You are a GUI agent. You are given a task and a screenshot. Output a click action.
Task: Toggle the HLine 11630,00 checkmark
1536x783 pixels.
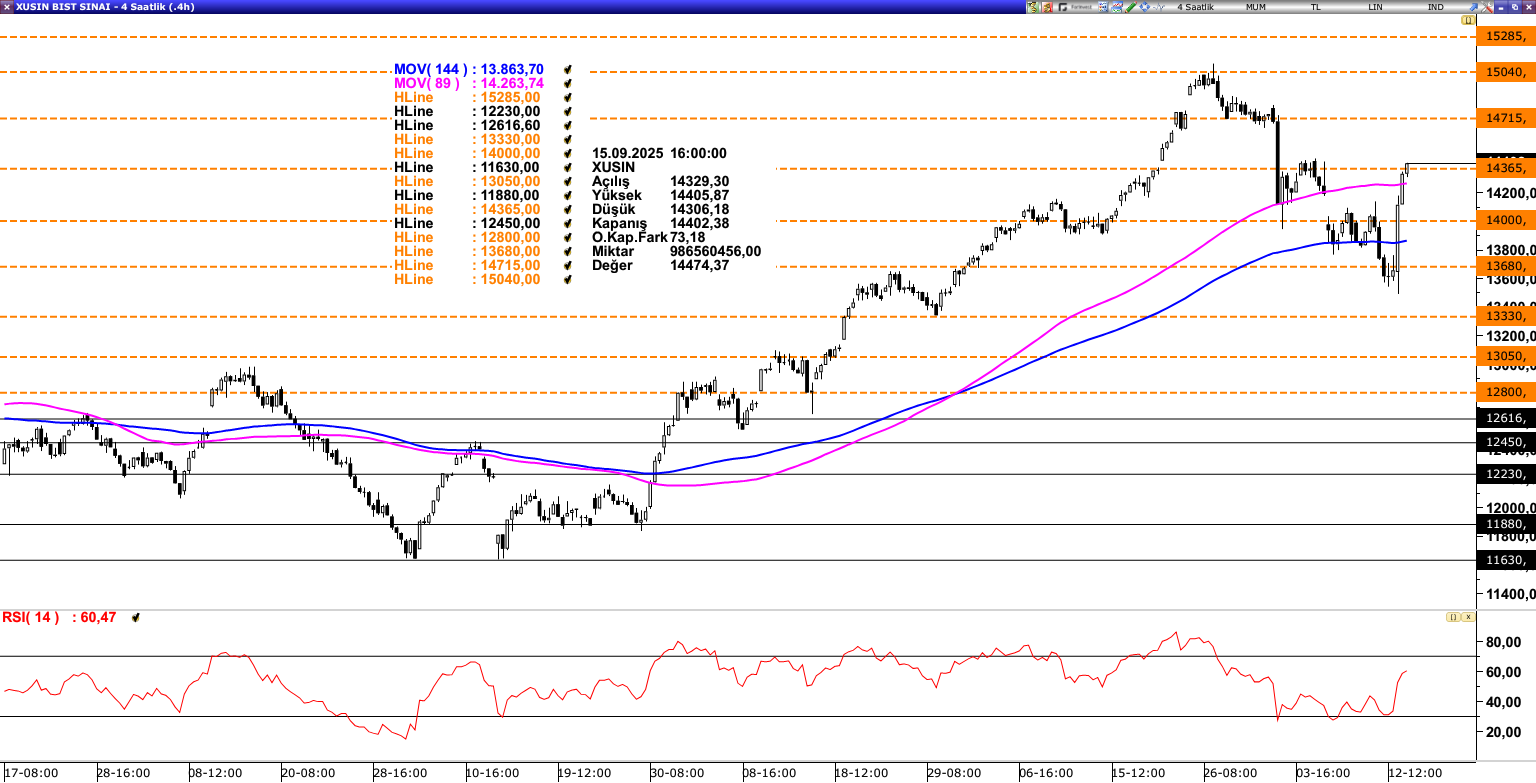tap(568, 168)
